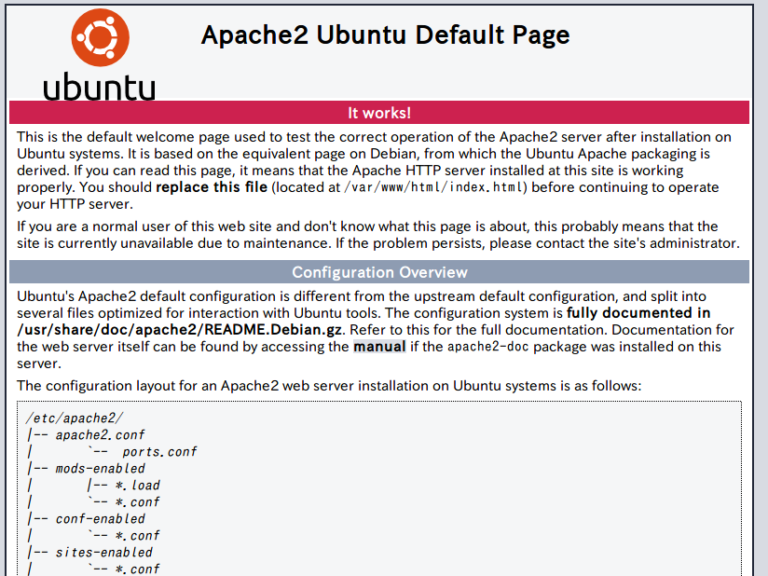Select the mods-enabled directory entry
Viewport: 768px width, 576px height.
point(100,469)
